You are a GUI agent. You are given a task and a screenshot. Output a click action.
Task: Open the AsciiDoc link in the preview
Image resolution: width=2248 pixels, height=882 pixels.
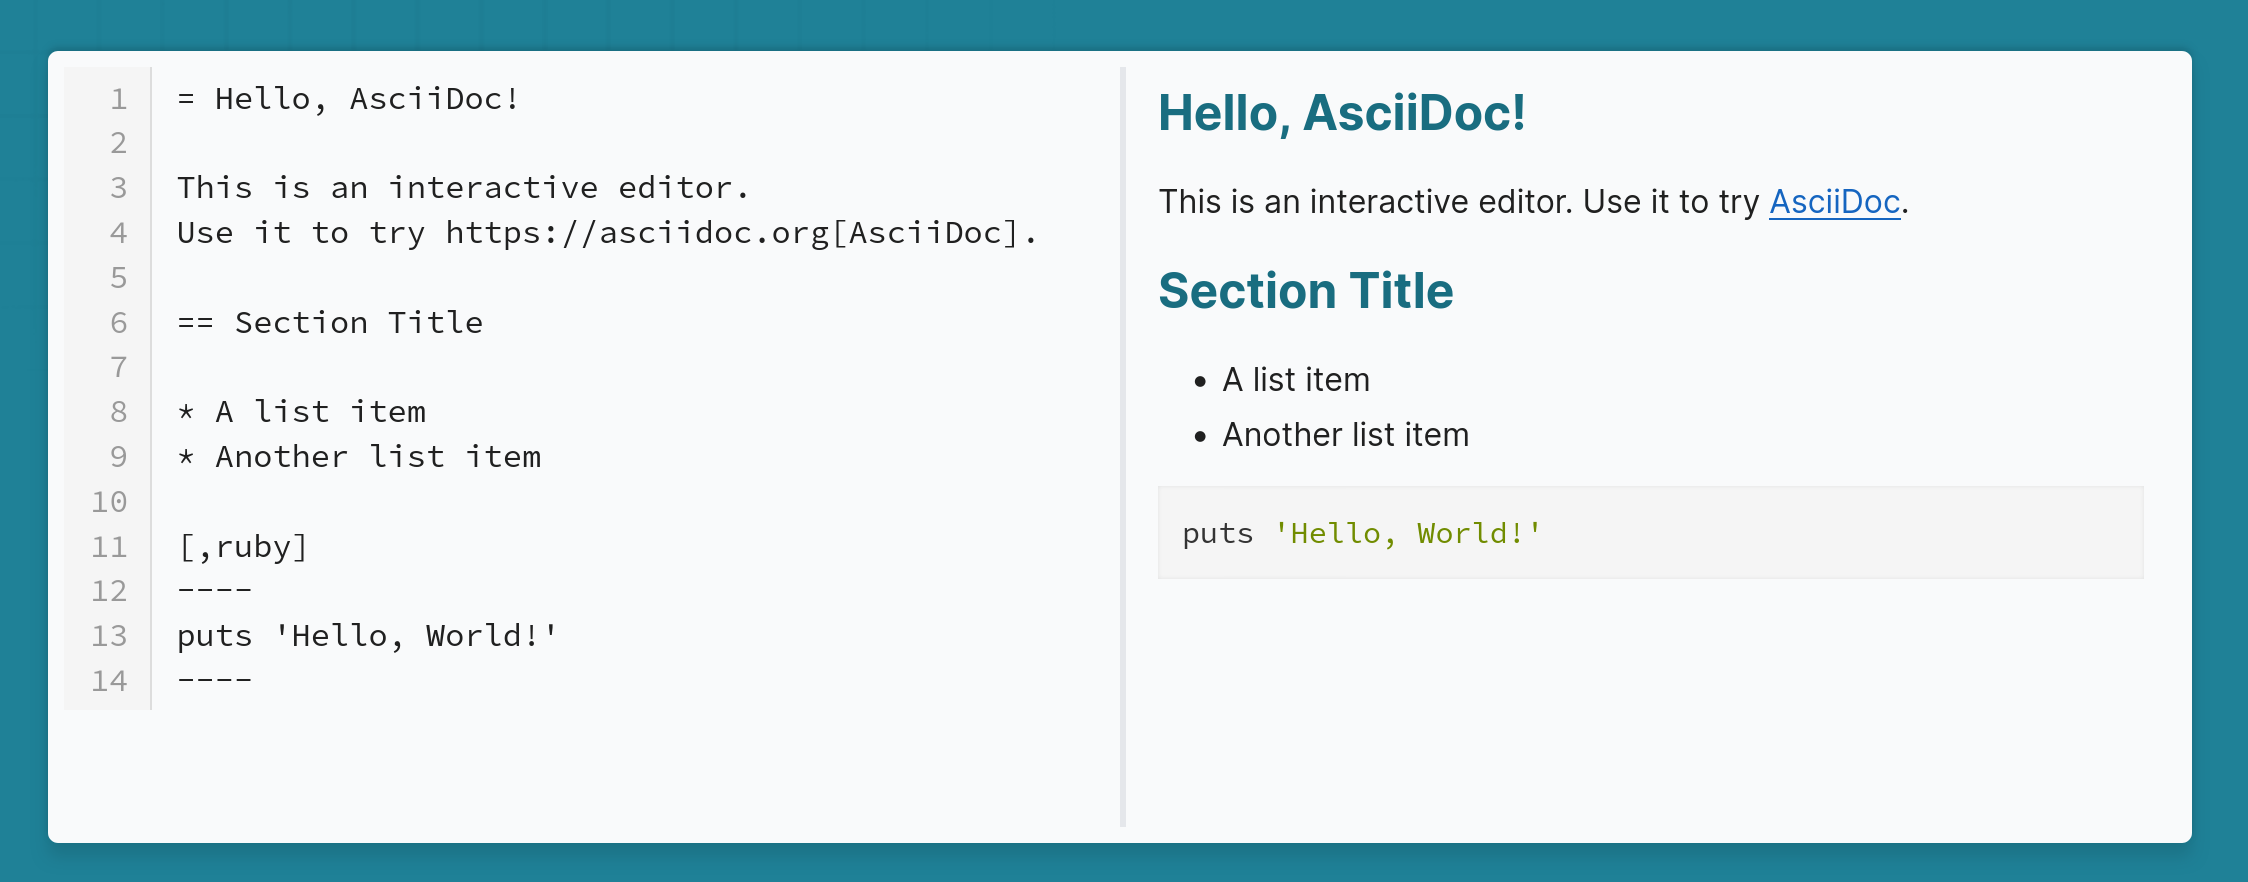point(1834,202)
